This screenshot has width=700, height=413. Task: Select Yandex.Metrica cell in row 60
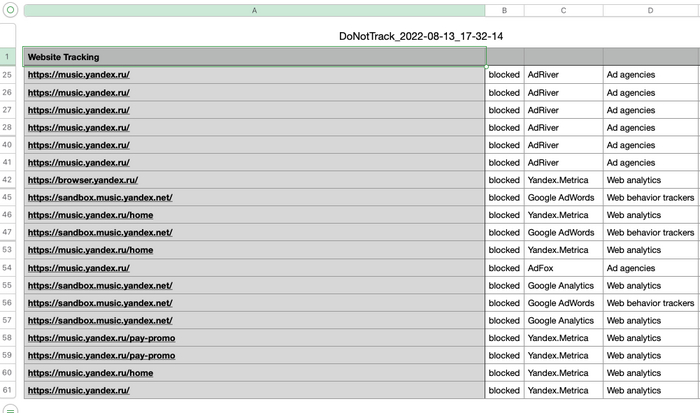(x=563, y=373)
